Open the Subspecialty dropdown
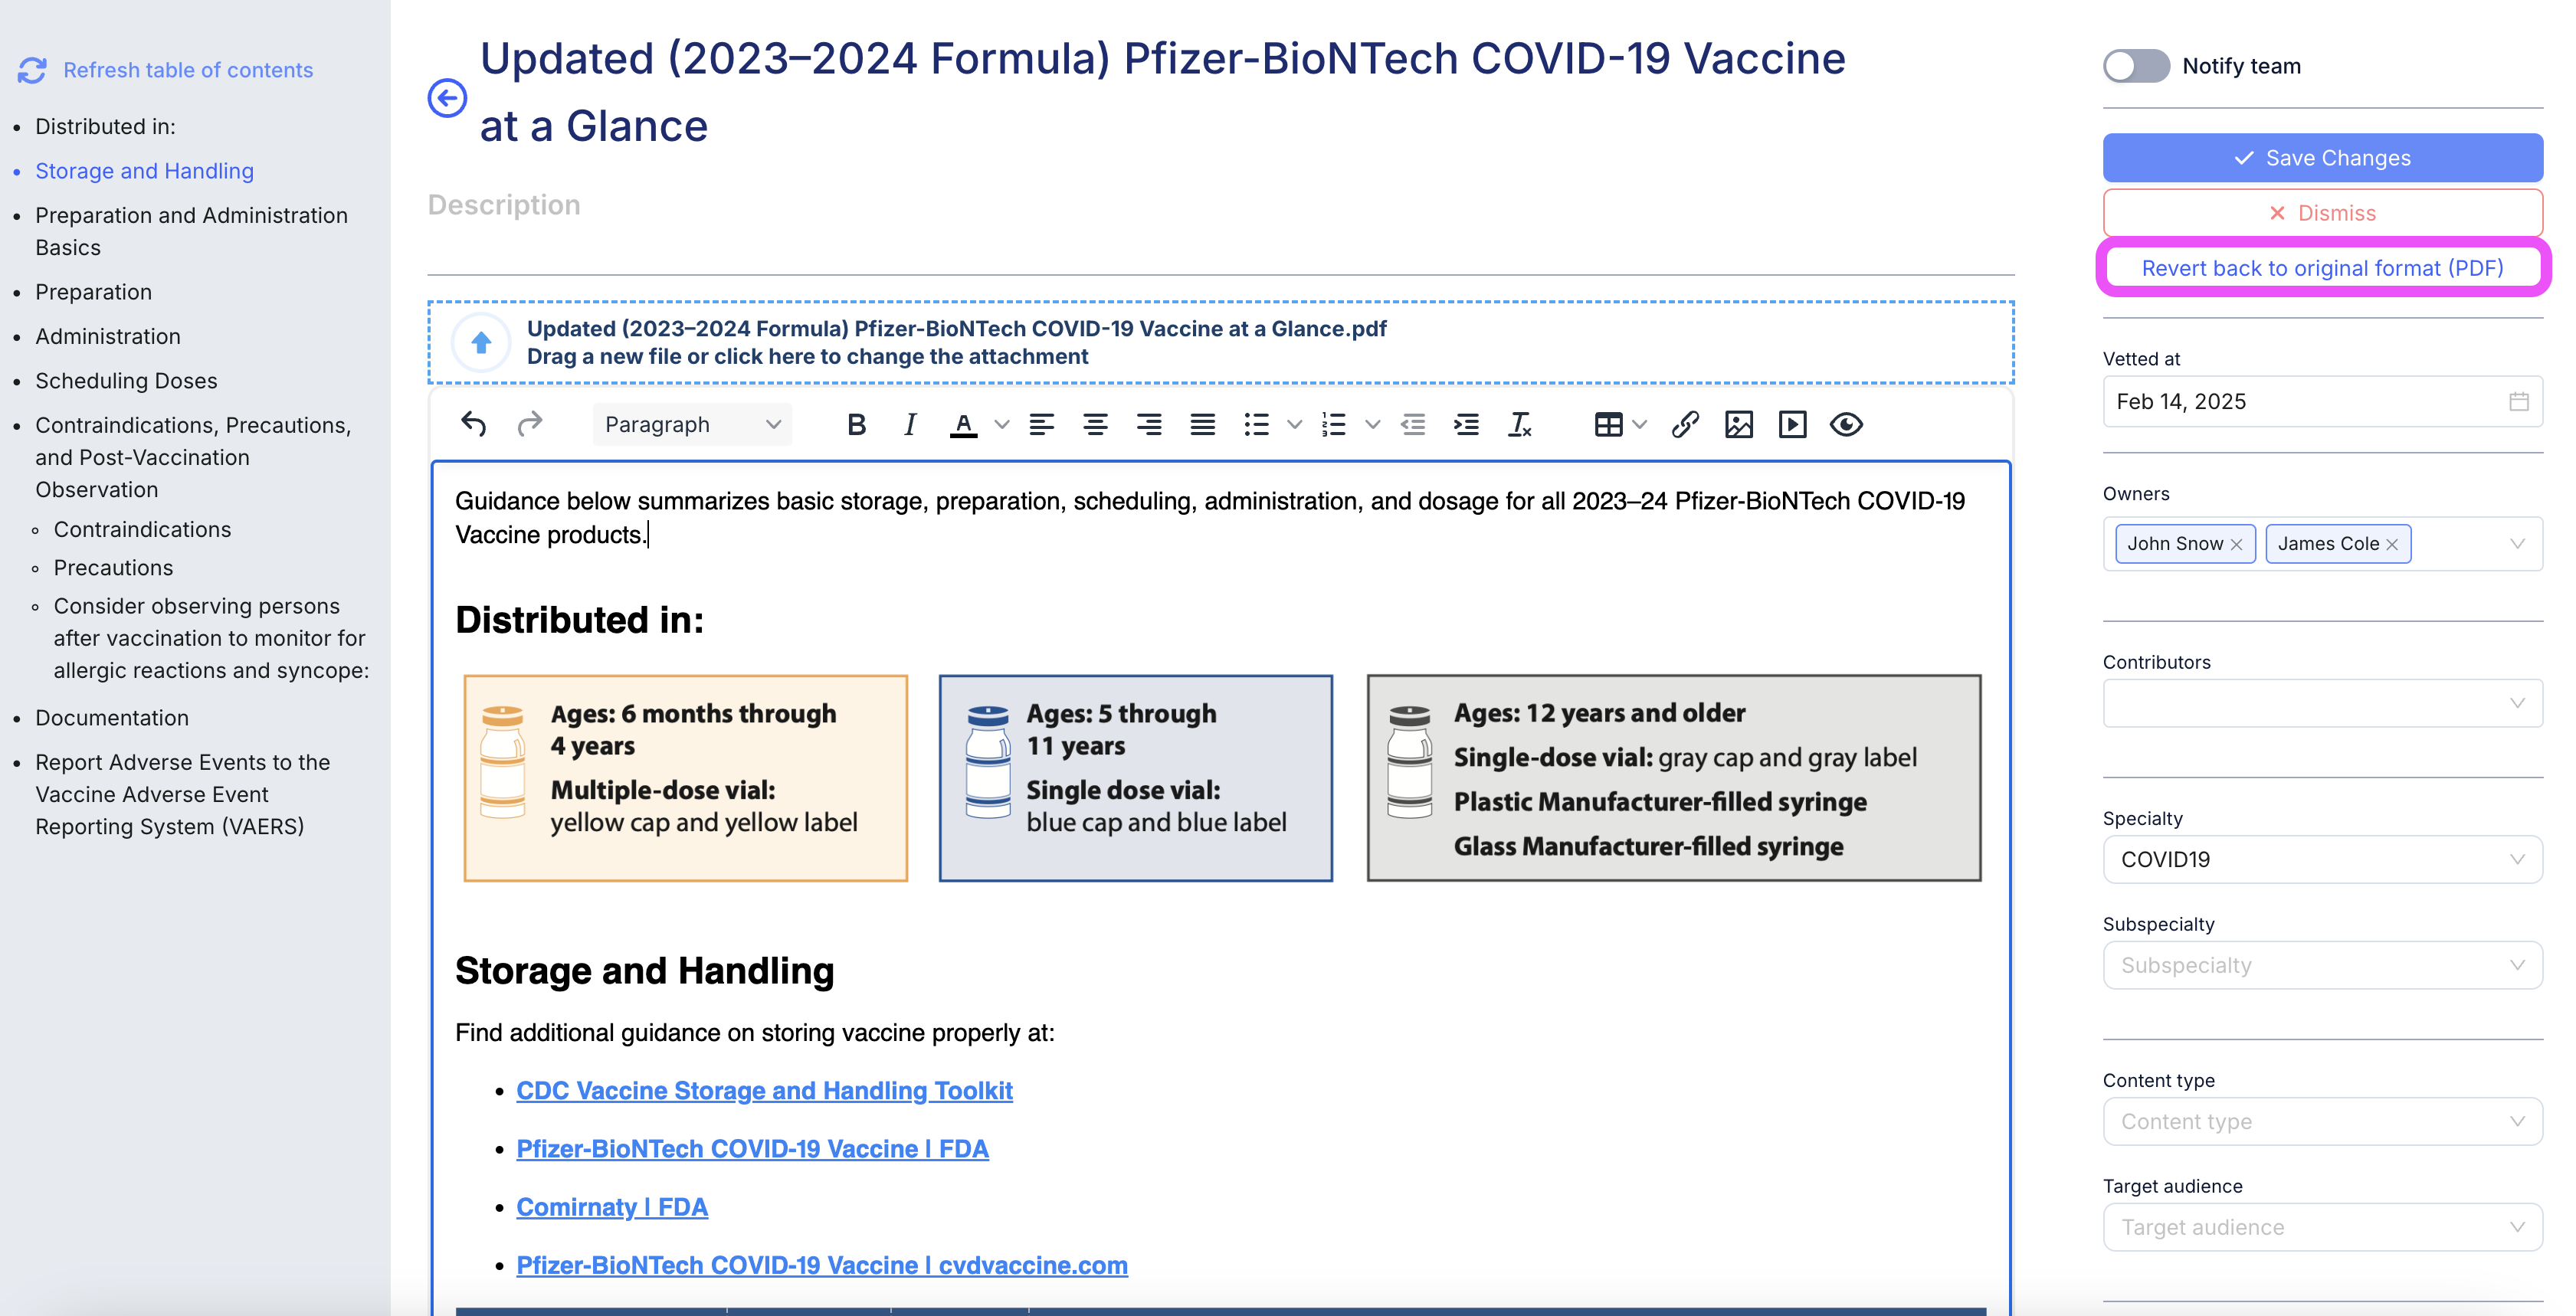This screenshot has width=2576, height=1316. click(x=2322, y=965)
